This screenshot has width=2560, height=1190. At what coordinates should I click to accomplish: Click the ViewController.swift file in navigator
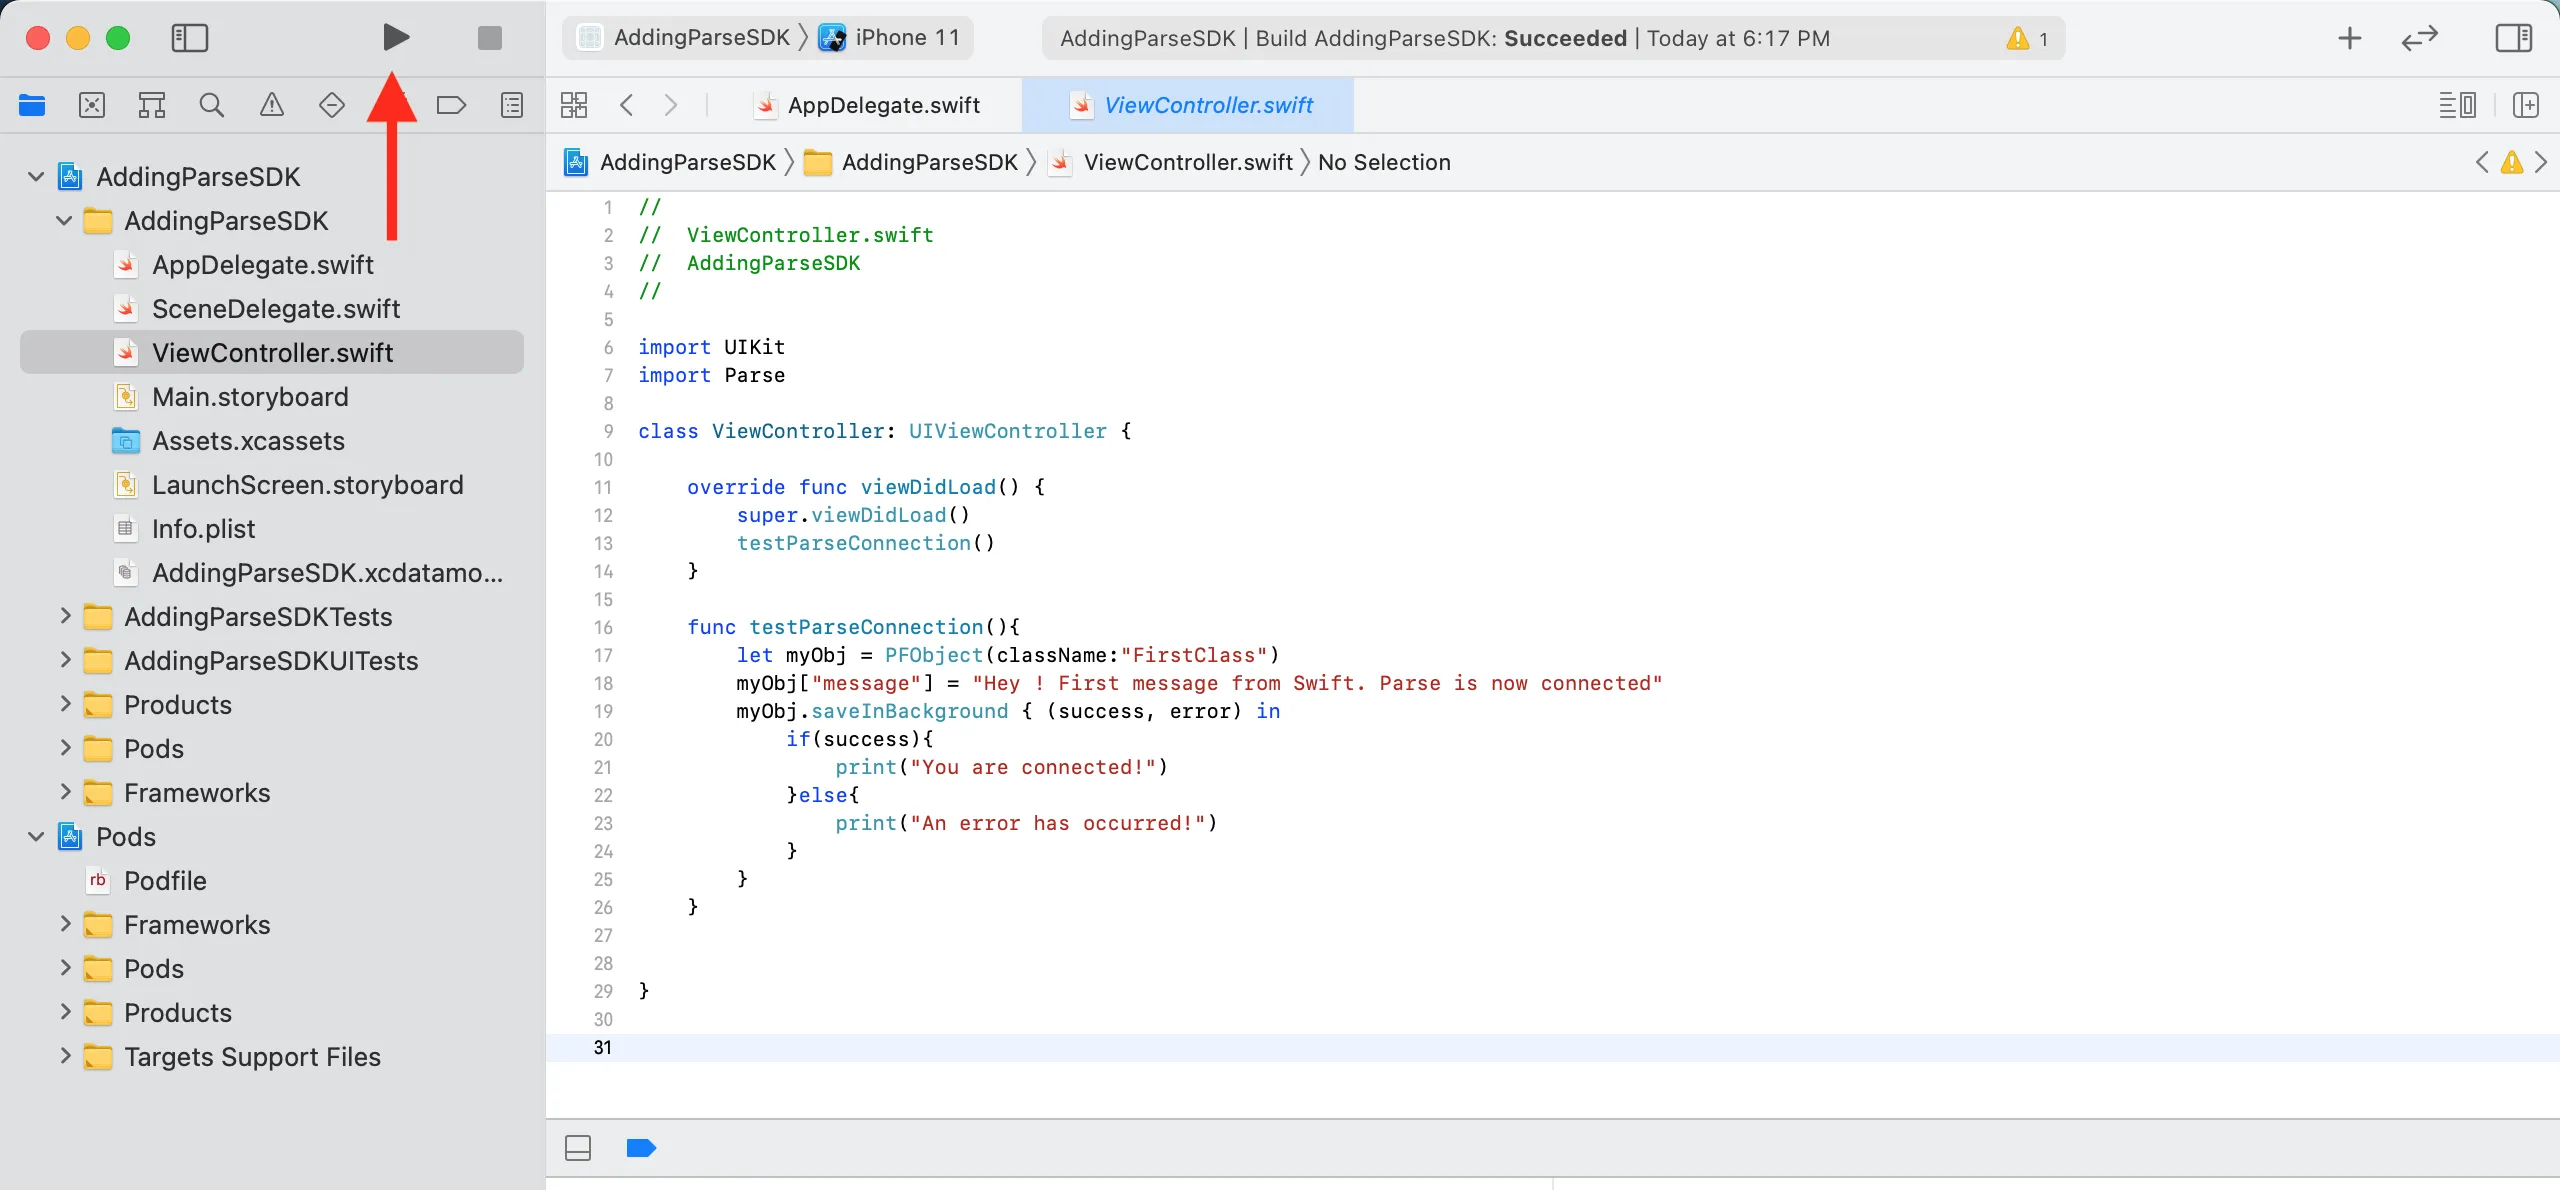point(271,351)
